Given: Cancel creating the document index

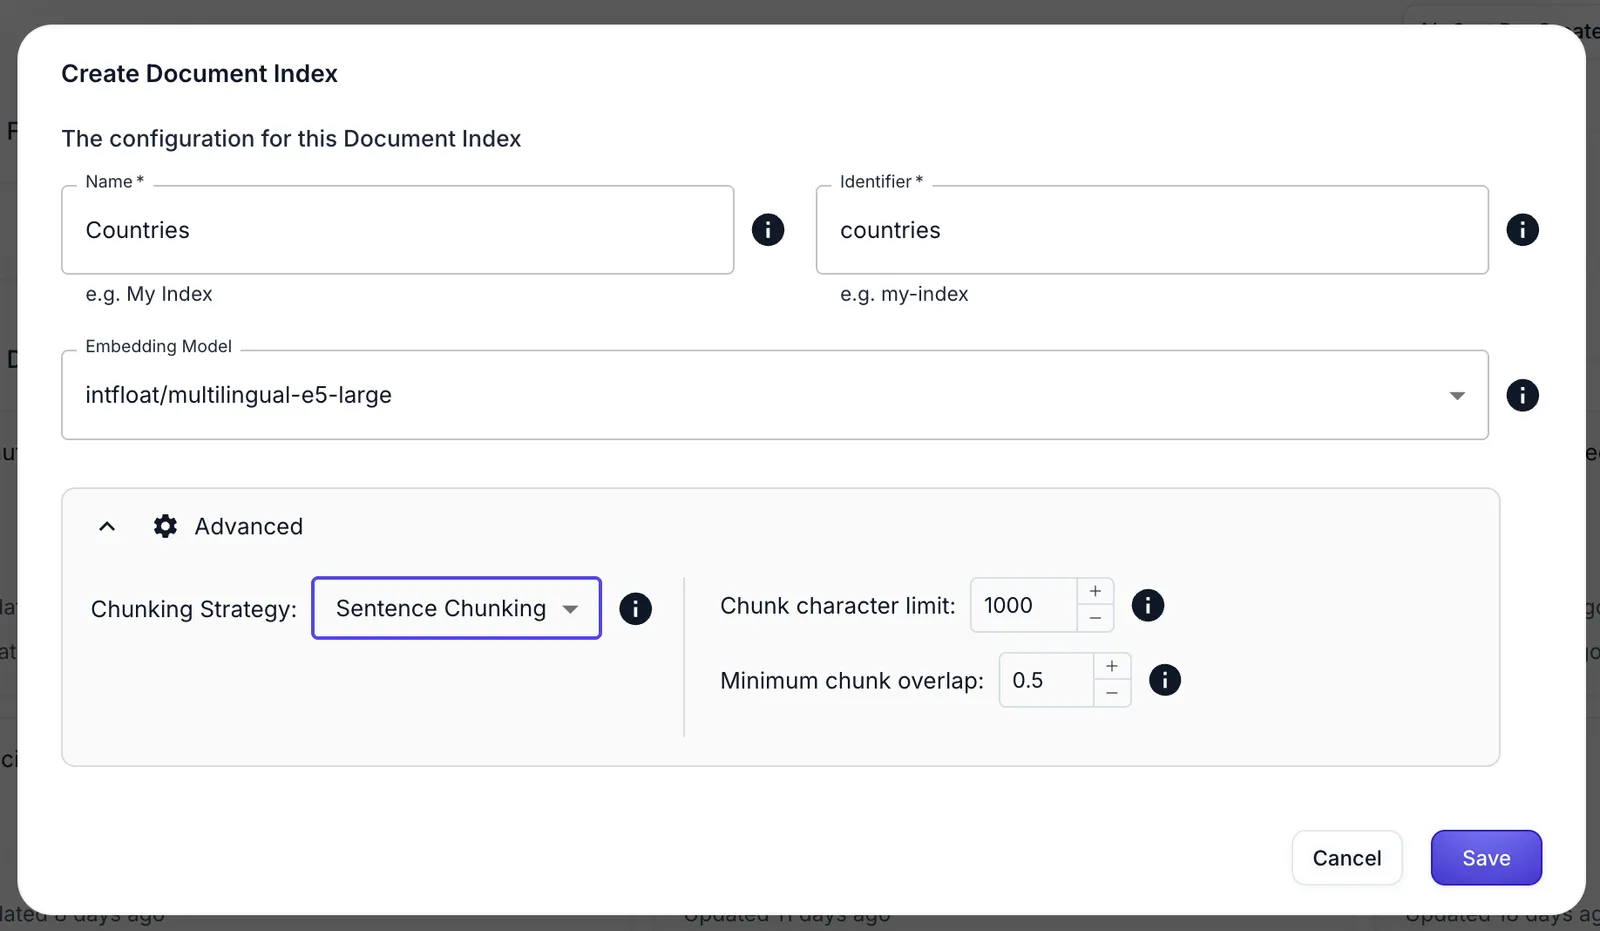Looking at the screenshot, I should coord(1347,858).
